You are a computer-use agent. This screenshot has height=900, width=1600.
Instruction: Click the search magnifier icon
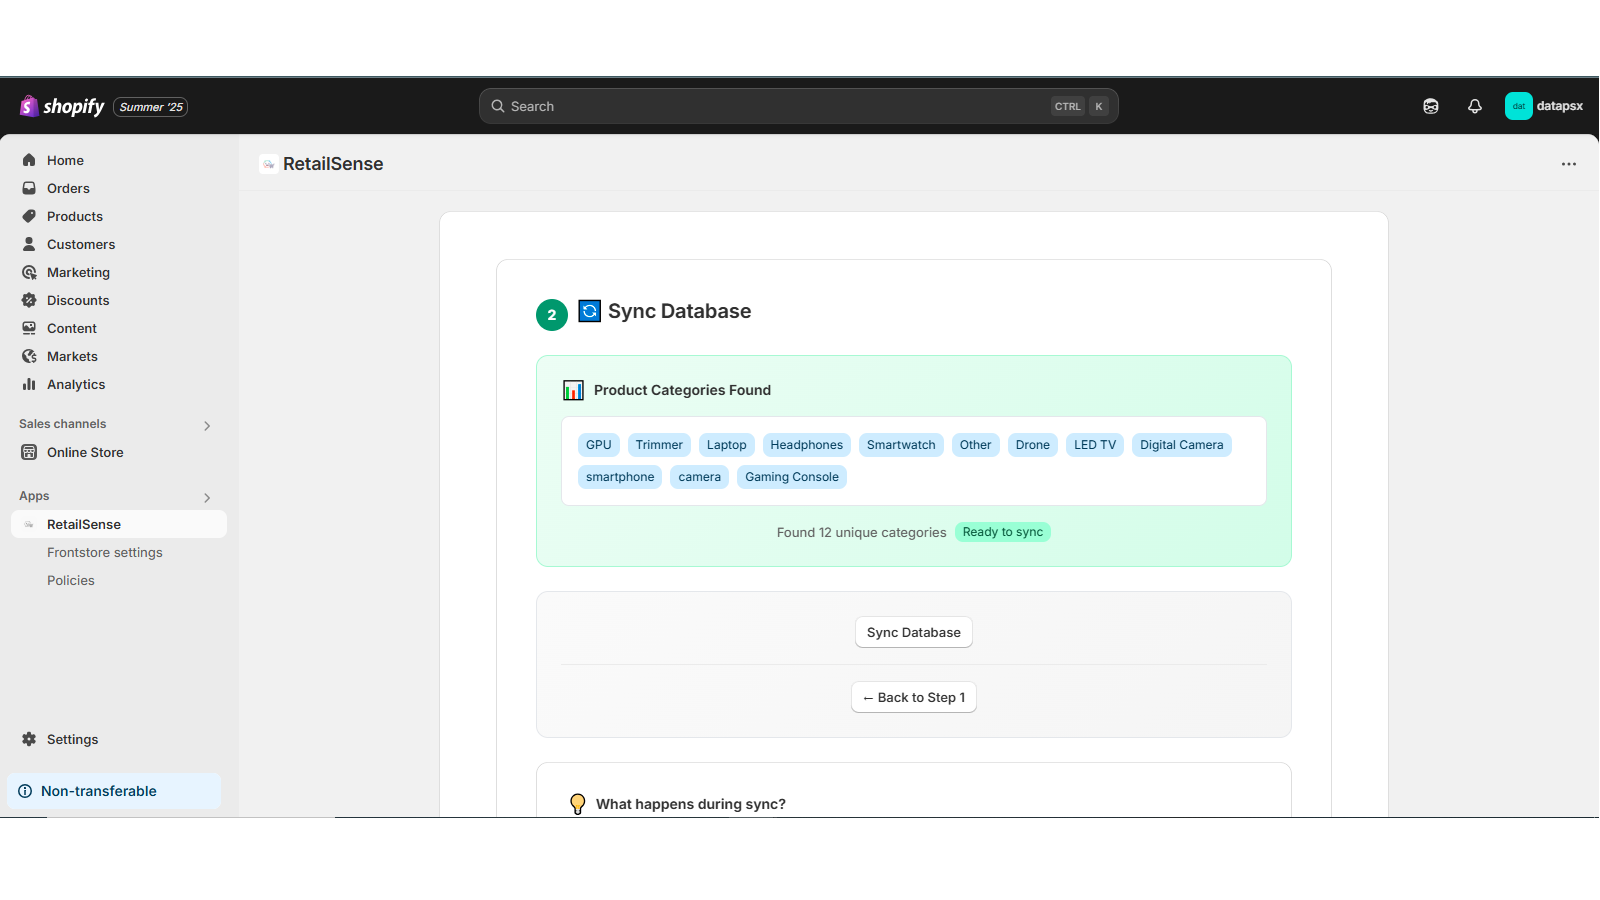coord(498,106)
